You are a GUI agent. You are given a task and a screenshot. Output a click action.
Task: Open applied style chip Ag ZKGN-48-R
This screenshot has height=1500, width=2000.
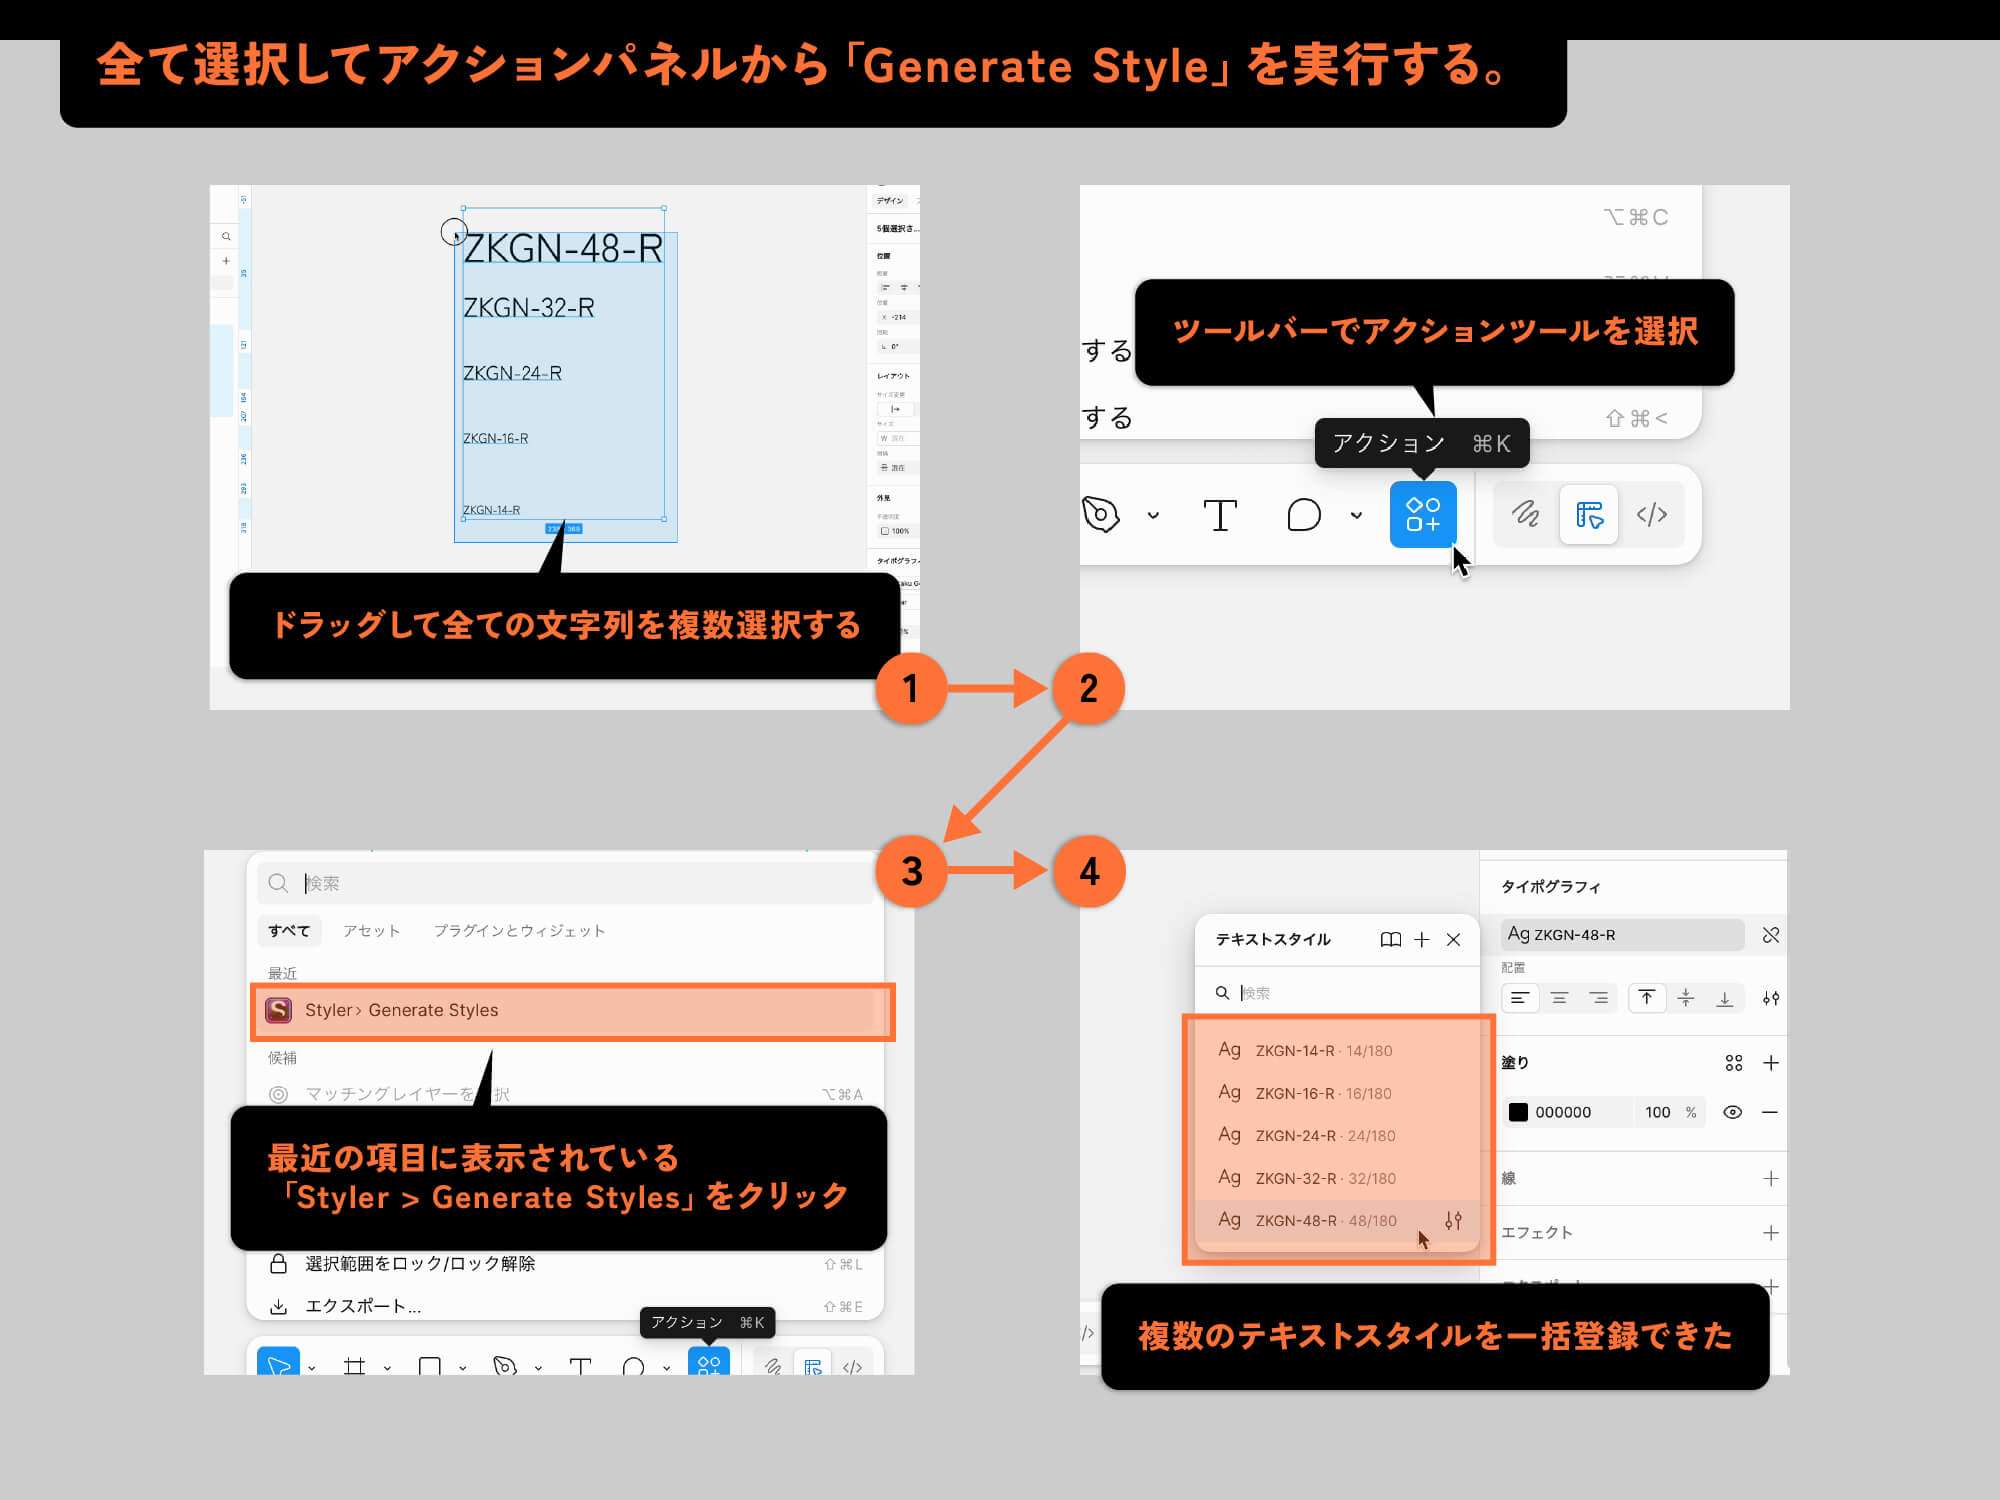tap(1622, 935)
